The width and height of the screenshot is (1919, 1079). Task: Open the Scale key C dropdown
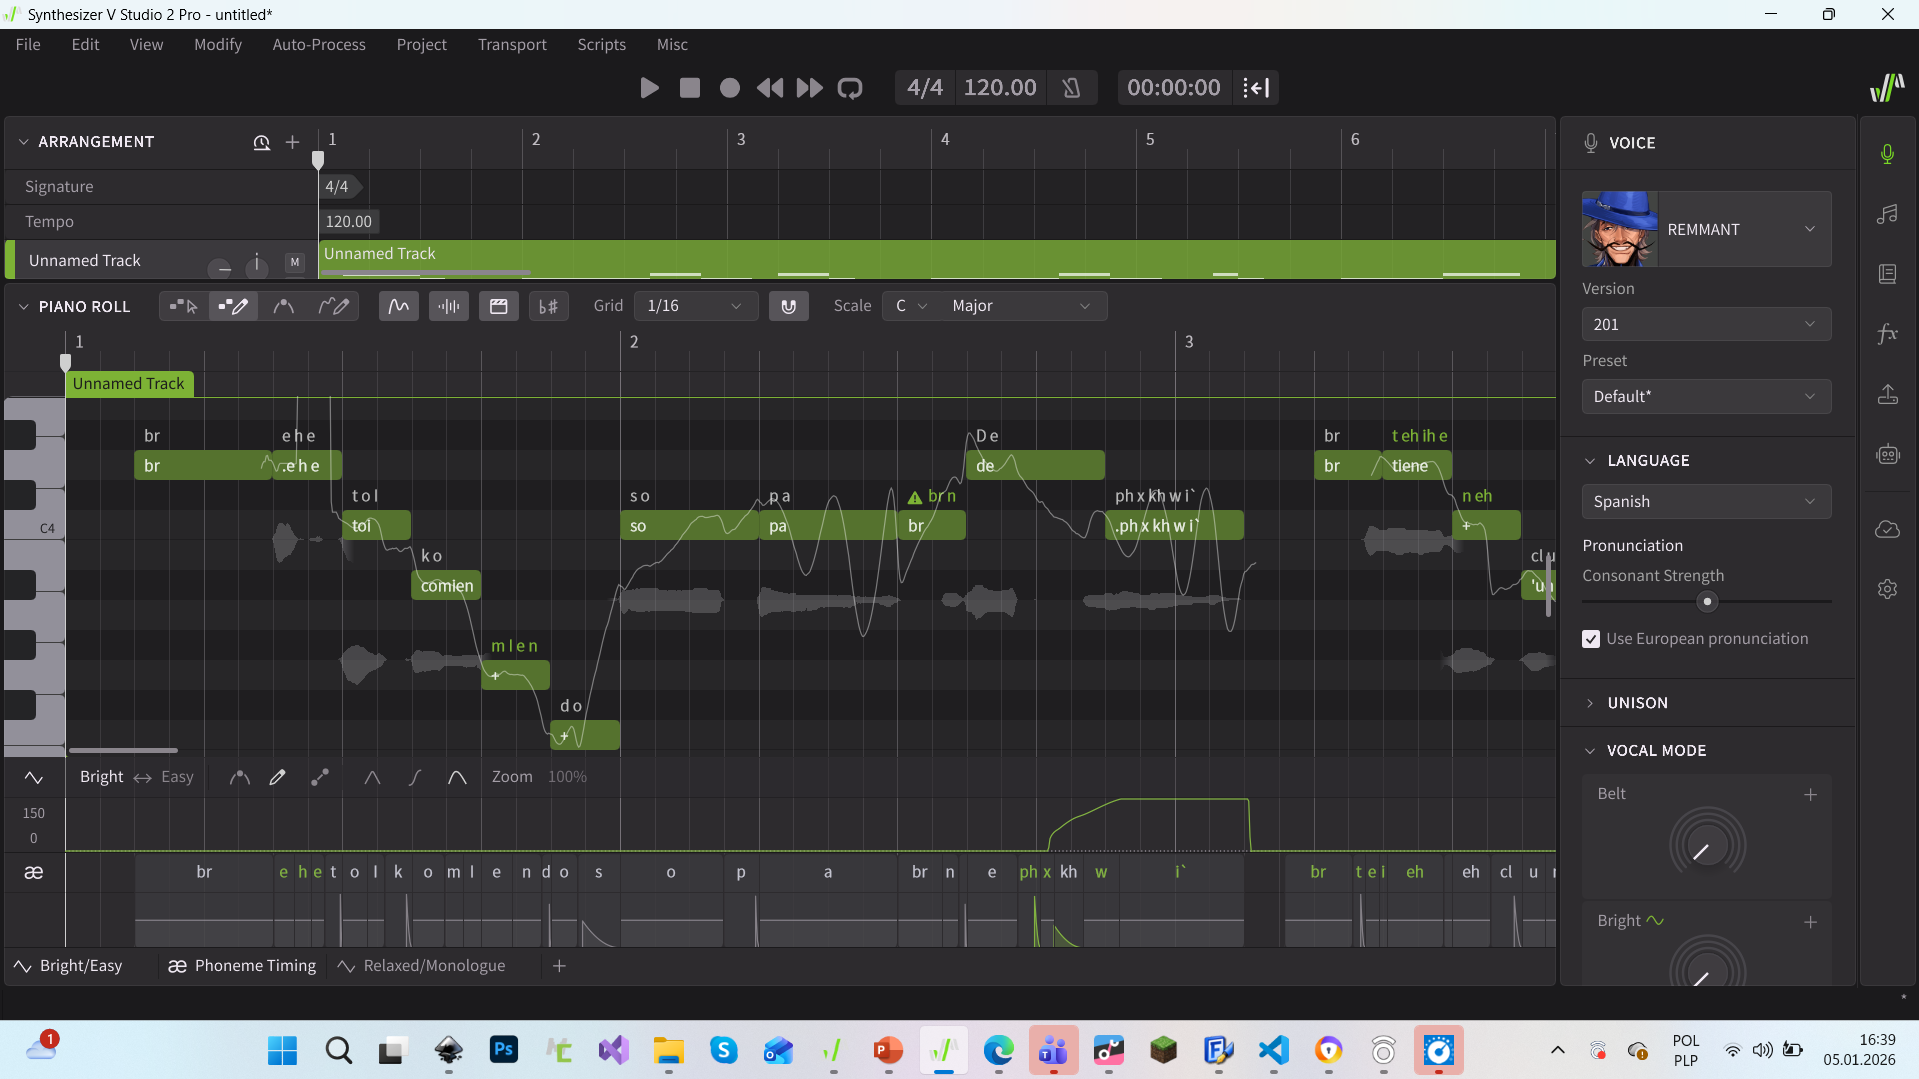(911, 306)
